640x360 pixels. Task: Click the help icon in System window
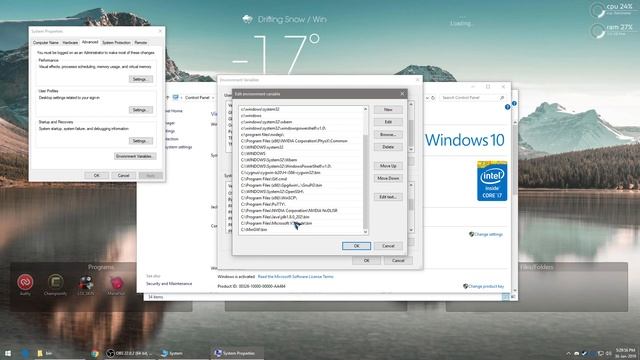point(507,107)
